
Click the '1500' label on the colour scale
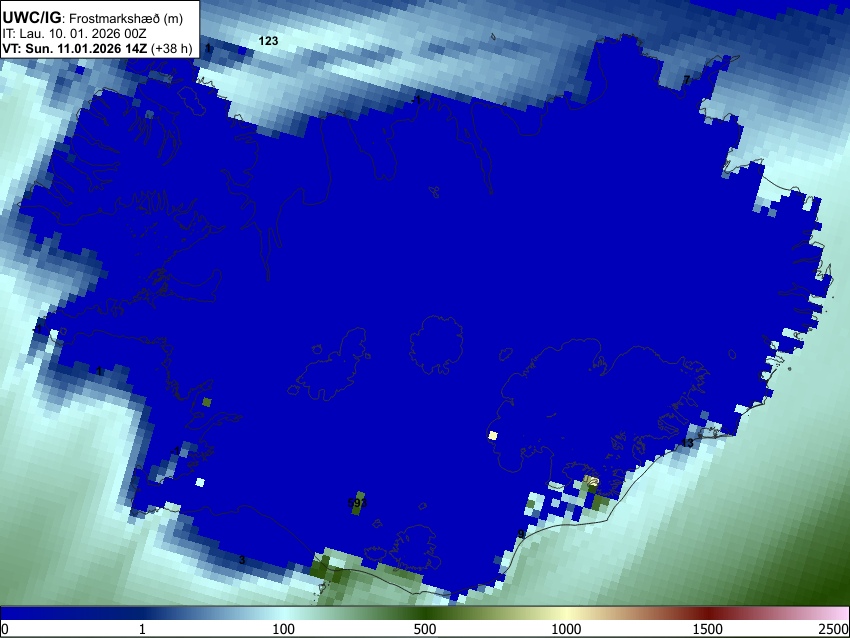pyautogui.click(x=707, y=629)
